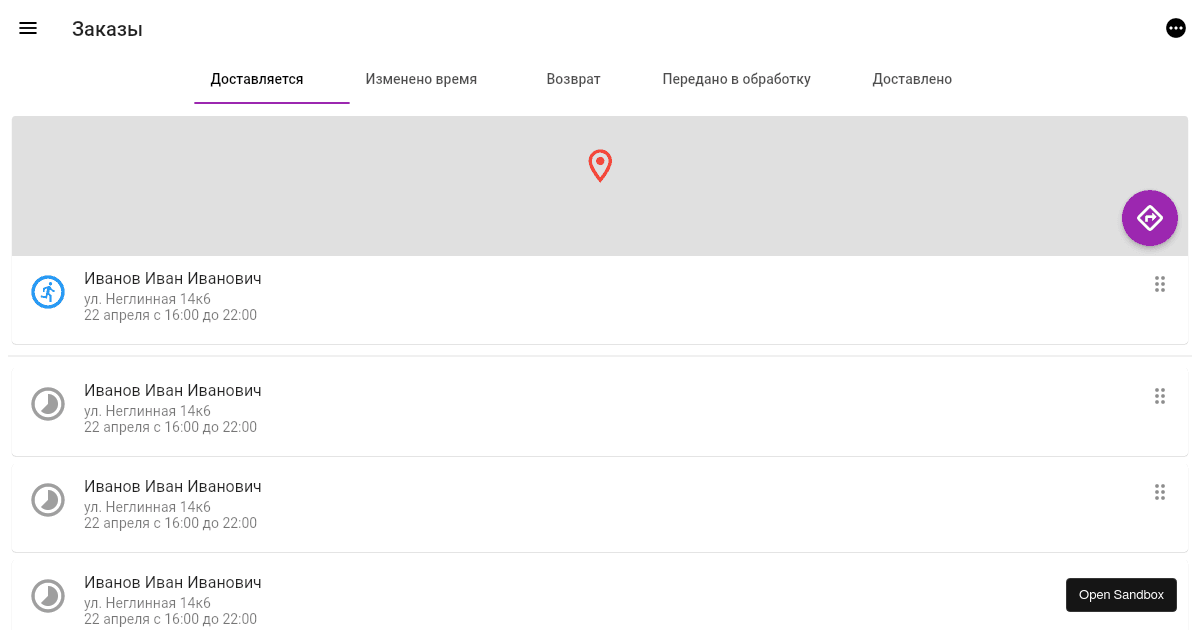1200x630 pixels.
Task: Open the Возврат tab
Action: pyautogui.click(x=573, y=79)
